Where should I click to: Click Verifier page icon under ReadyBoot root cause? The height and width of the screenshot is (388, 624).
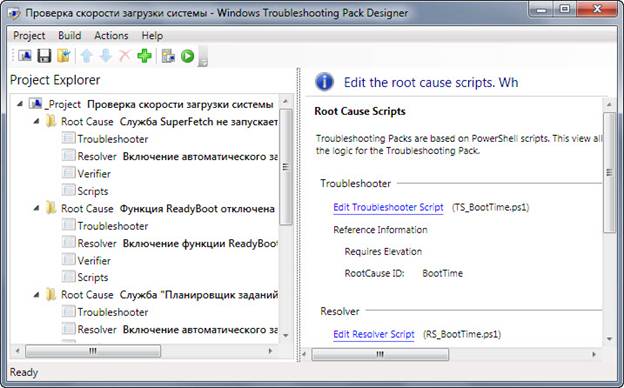pos(68,260)
